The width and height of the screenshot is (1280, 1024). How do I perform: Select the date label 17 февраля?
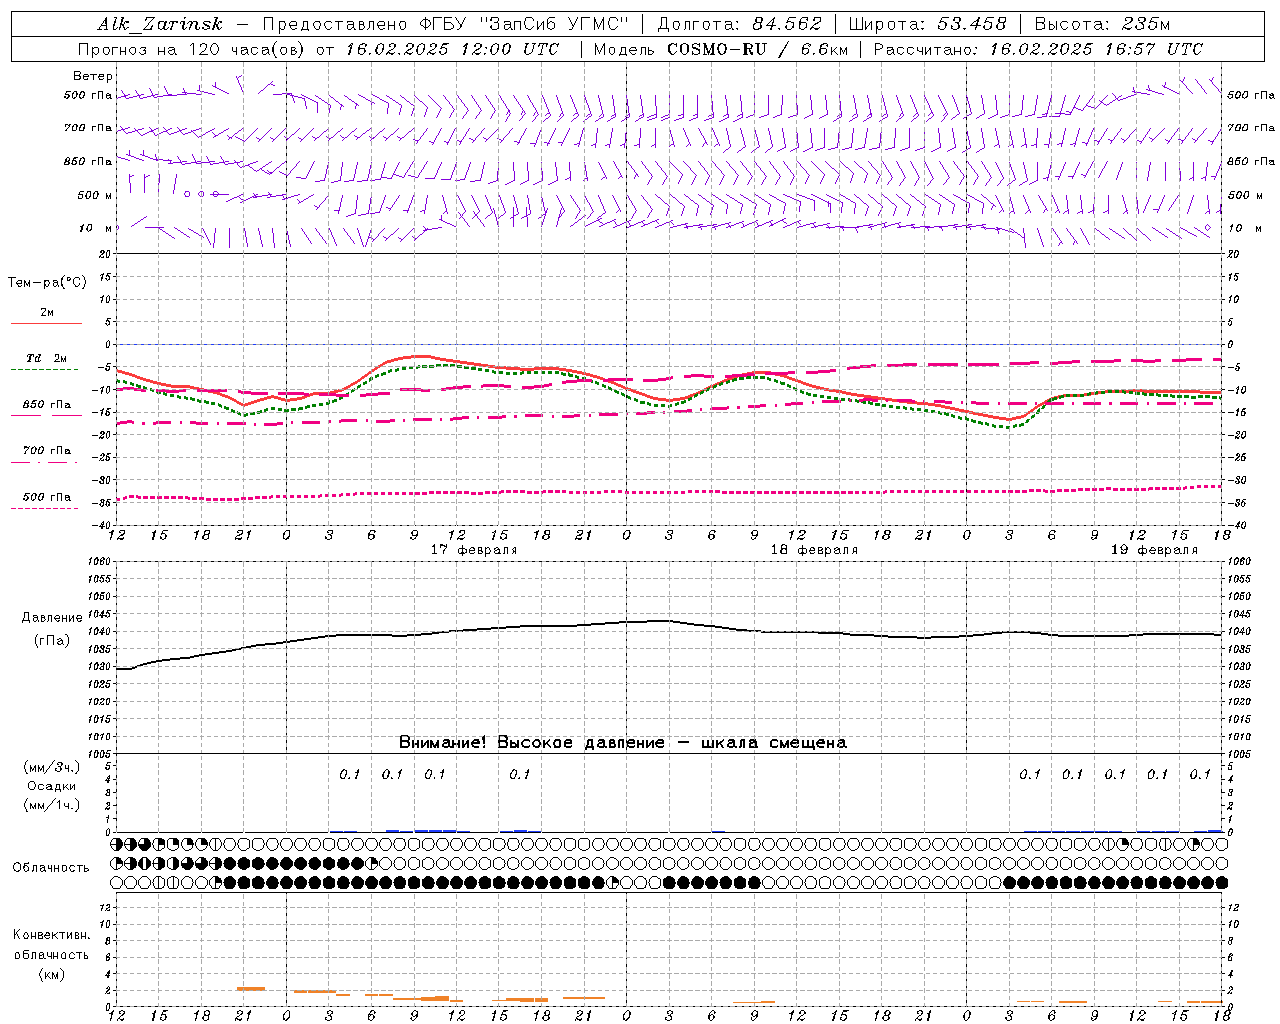[x=474, y=550]
